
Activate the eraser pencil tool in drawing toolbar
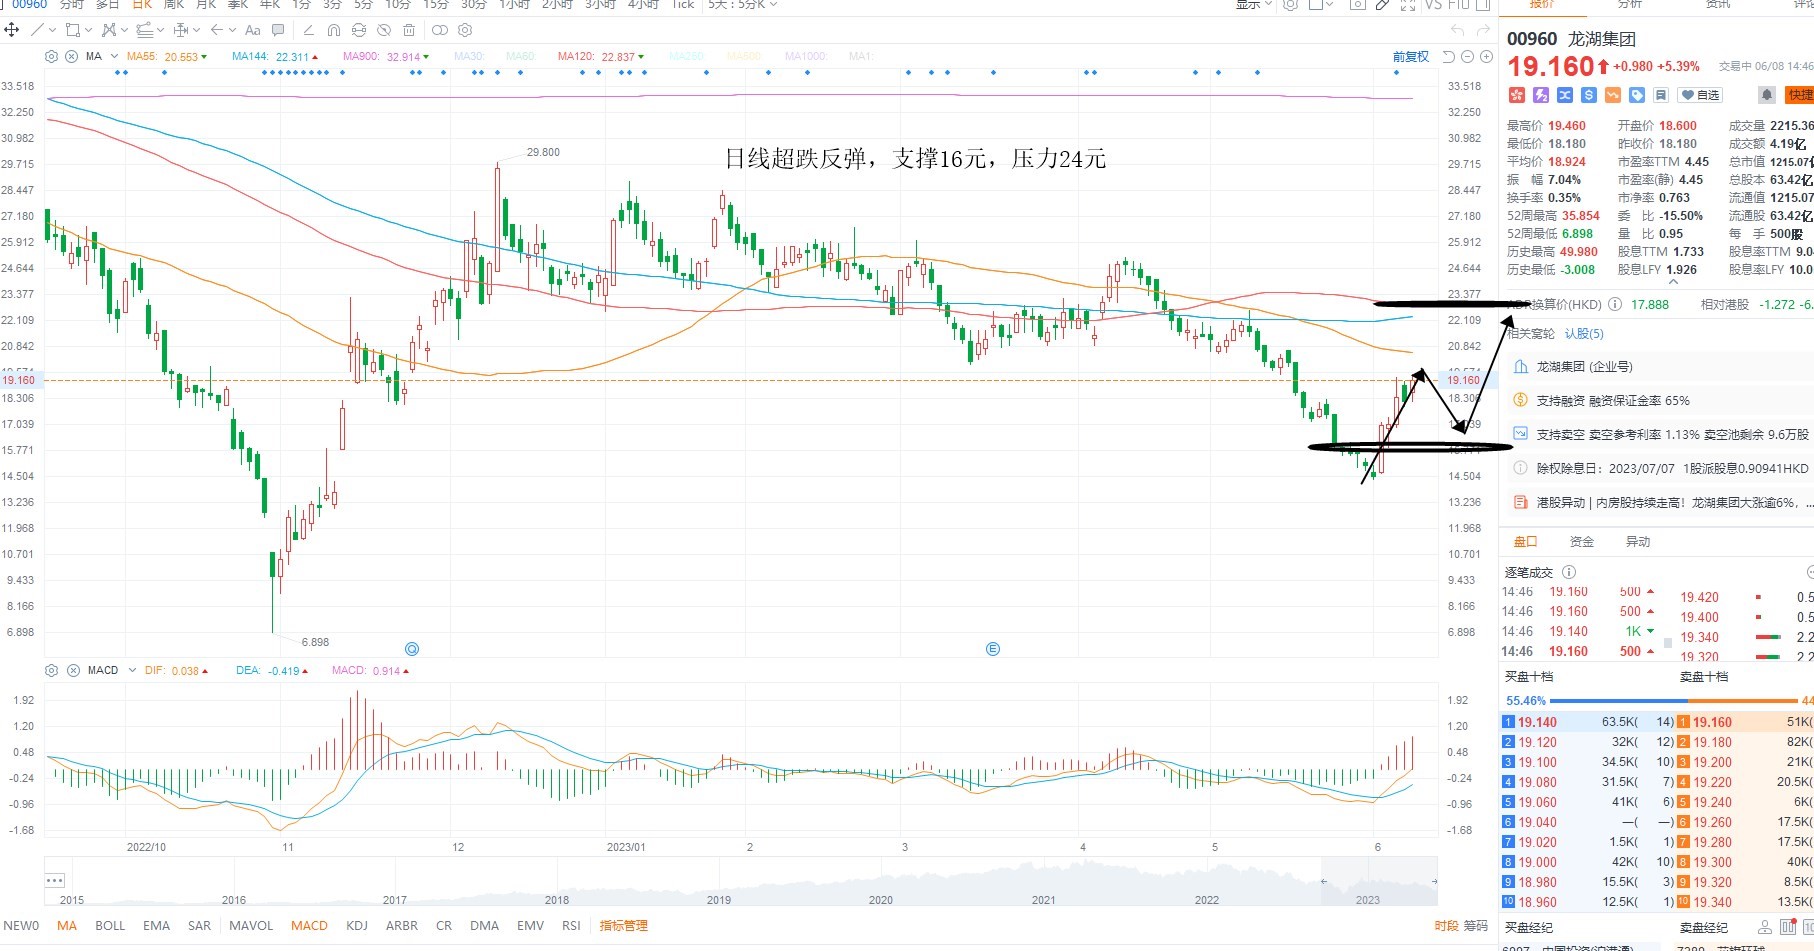tap(309, 30)
